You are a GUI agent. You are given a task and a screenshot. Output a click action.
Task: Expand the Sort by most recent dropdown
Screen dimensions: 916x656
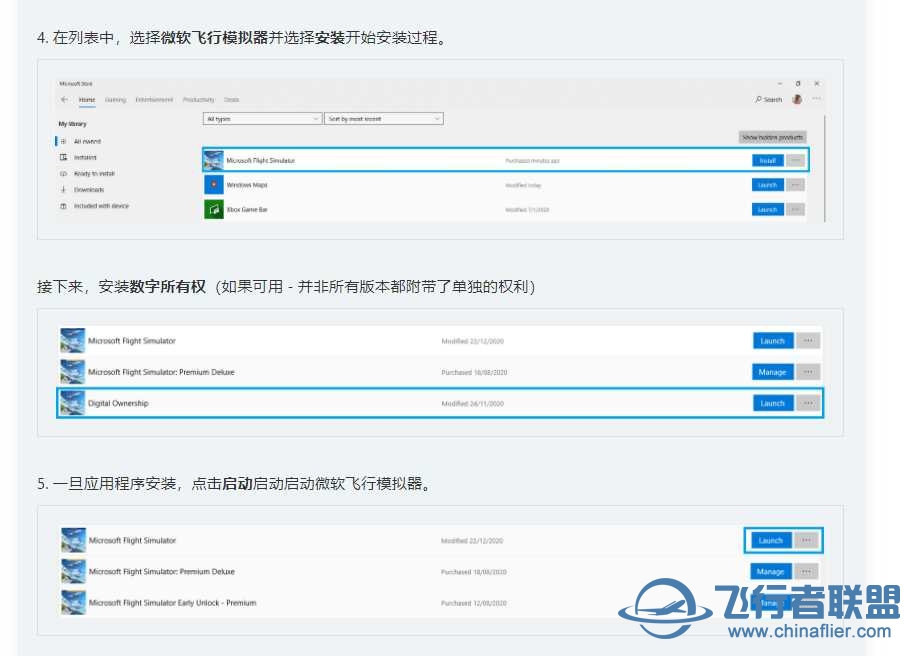point(384,119)
